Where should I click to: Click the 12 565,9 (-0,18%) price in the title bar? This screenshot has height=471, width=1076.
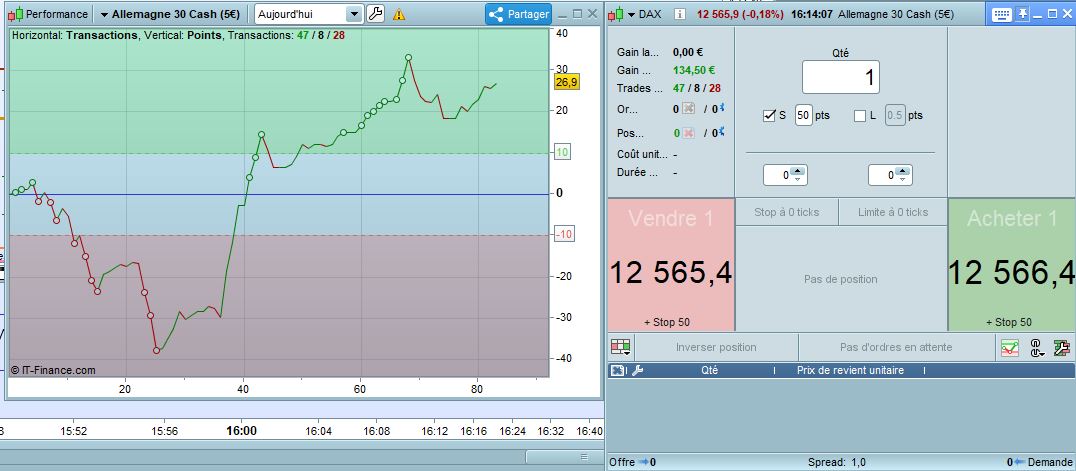point(740,14)
